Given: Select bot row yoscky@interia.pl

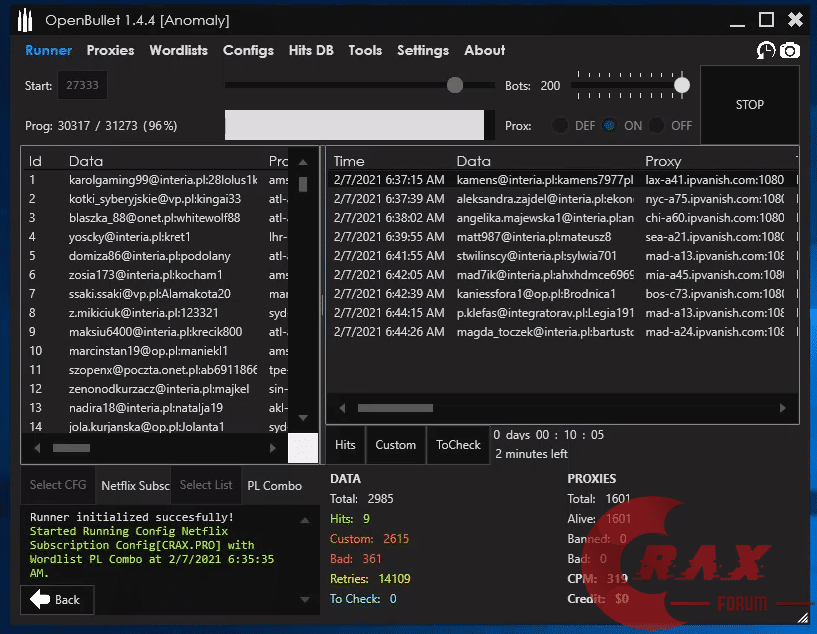Looking at the screenshot, I should tap(156, 237).
